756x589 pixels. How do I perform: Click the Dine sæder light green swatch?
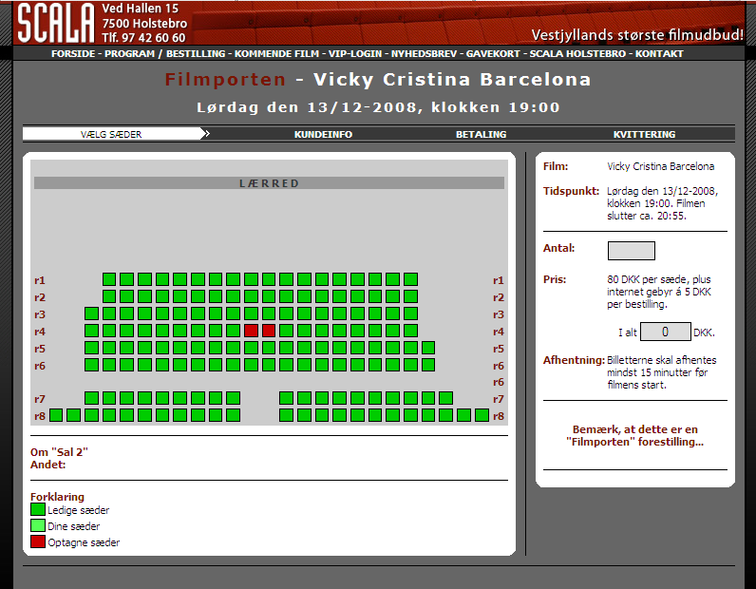pos(38,525)
